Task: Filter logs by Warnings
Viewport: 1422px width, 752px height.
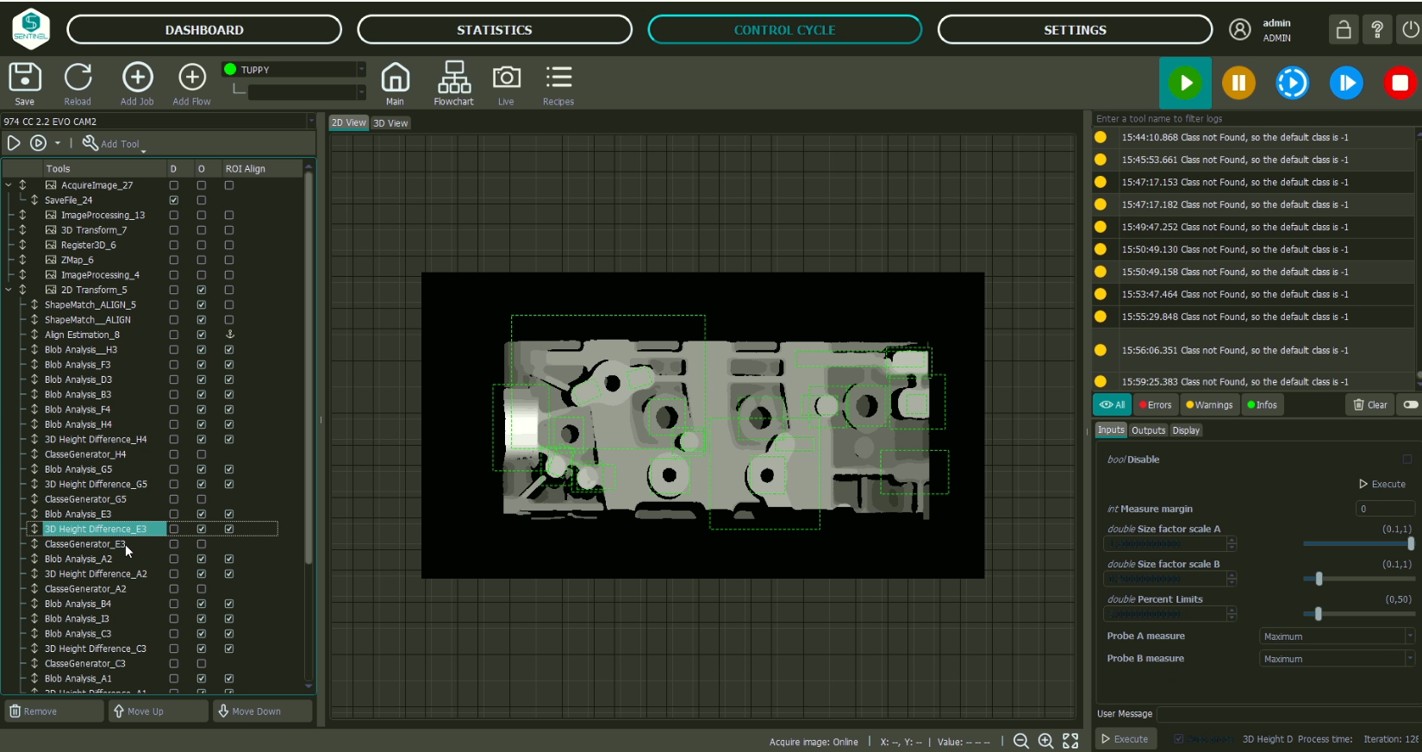Action: pyautogui.click(x=1208, y=405)
